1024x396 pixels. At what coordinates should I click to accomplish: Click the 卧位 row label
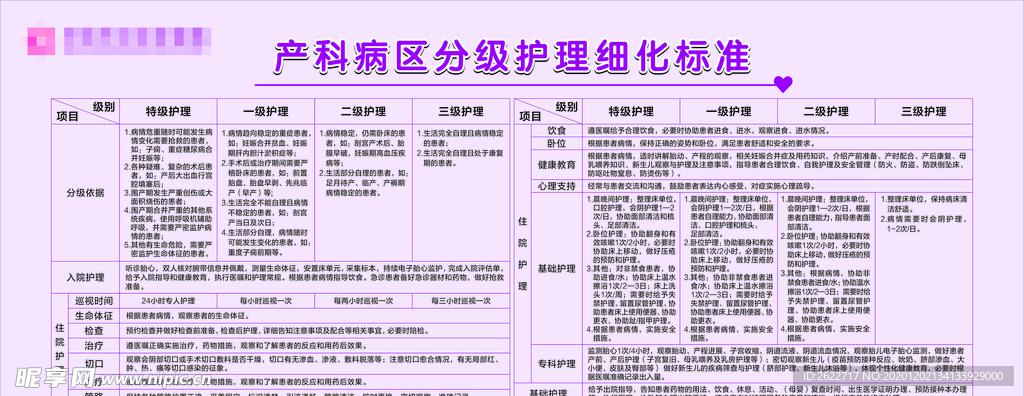click(x=556, y=143)
